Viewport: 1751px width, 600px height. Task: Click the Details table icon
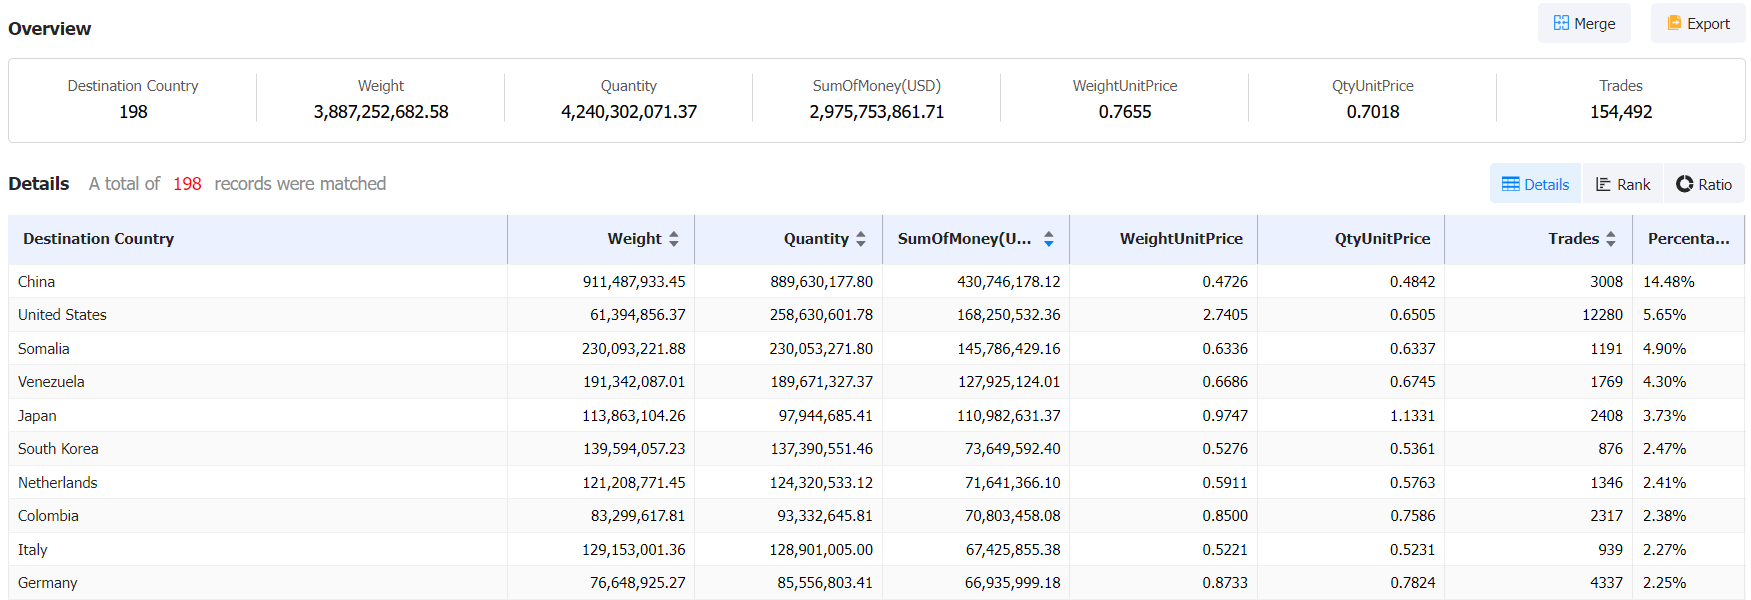(x=1510, y=184)
